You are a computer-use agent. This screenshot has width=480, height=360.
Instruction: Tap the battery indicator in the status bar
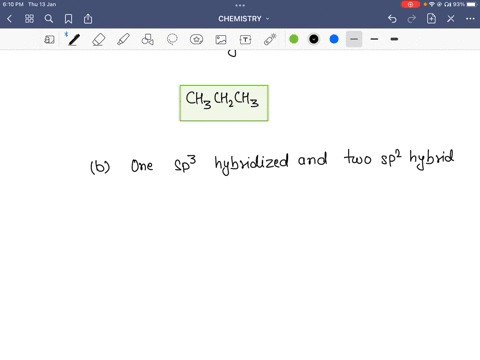tap(472, 4)
